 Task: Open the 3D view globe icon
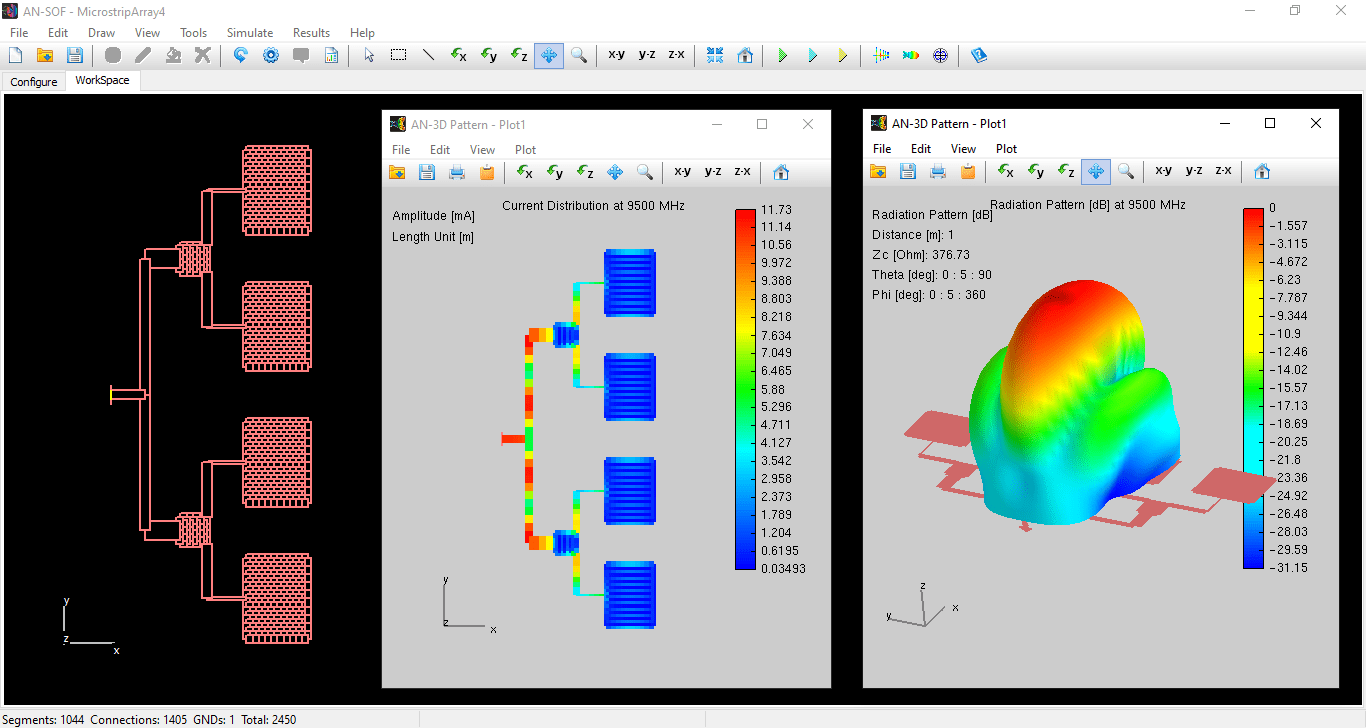point(940,55)
